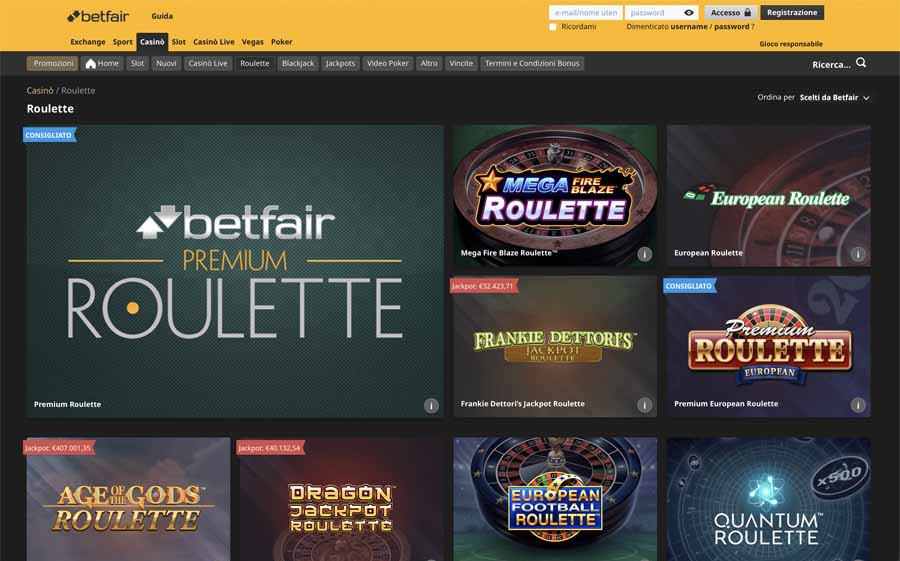Click the Home house icon
The width and height of the screenshot is (900, 561).
pos(91,64)
